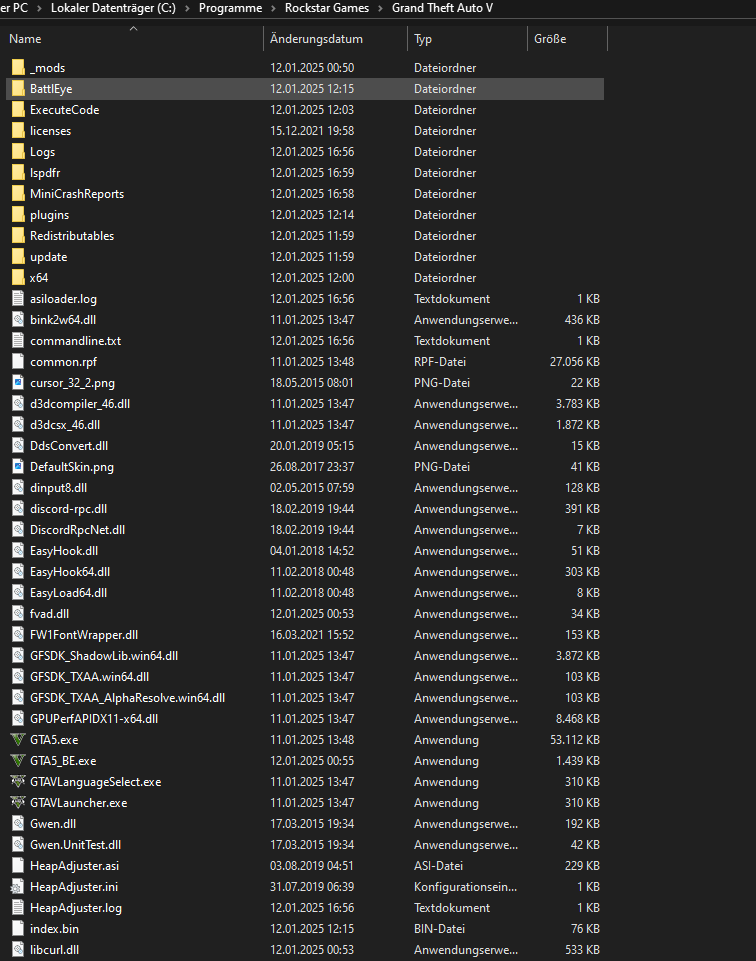The width and height of the screenshot is (756, 961).
Task: Select DiscordRpcNet.dll file name
Action: (x=77, y=530)
